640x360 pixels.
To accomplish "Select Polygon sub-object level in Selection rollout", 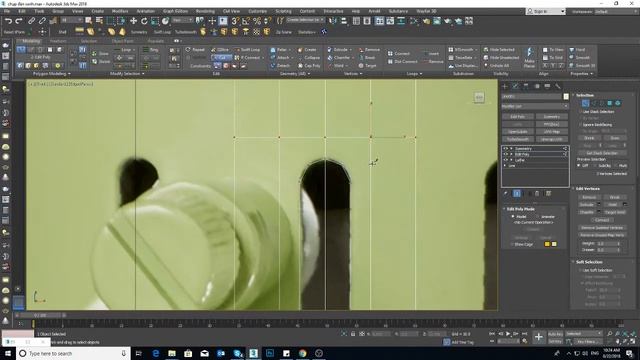I will point(610,103).
